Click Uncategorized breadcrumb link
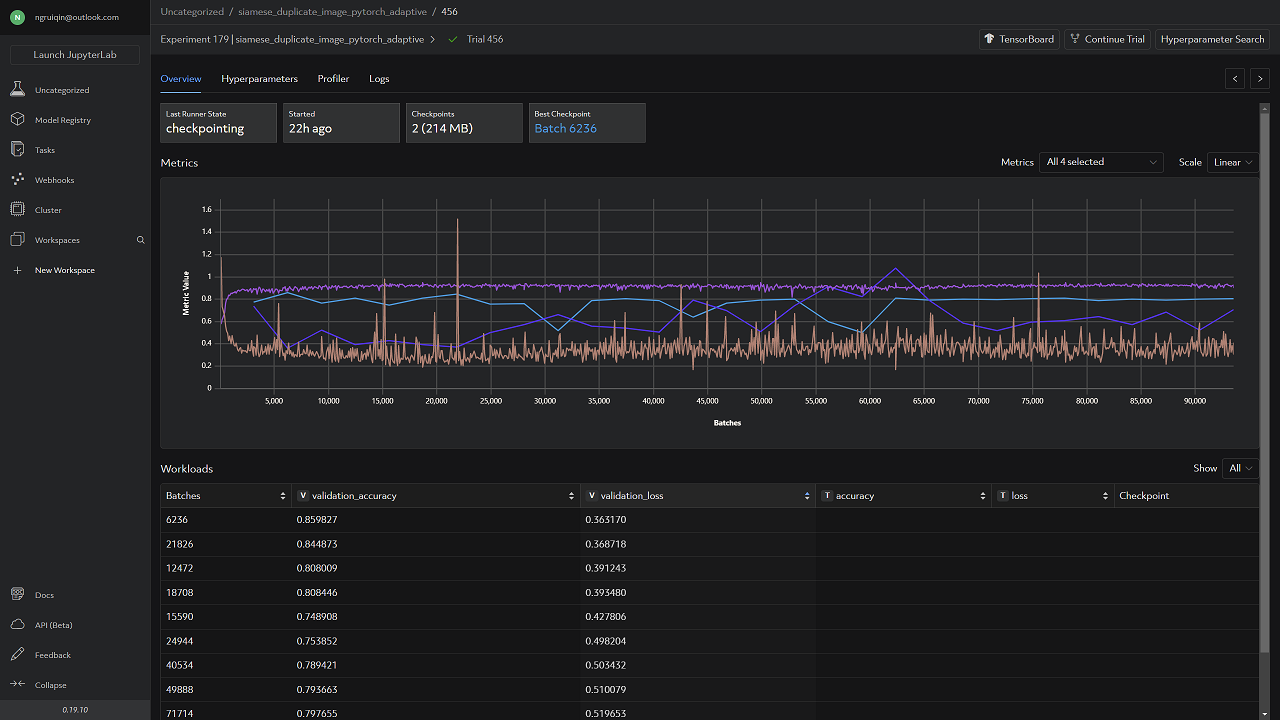The width and height of the screenshot is (1280, 720). (192, 12)
